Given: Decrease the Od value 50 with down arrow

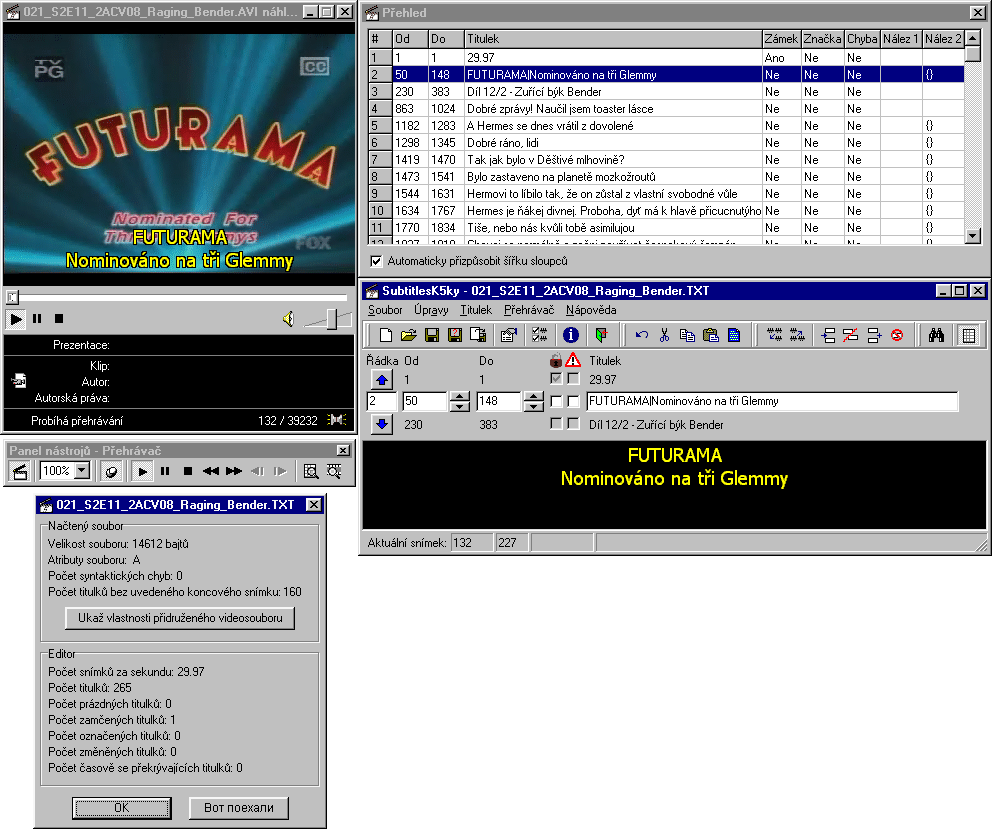Looking at the screenshot, I should click(x=459, y=406).
